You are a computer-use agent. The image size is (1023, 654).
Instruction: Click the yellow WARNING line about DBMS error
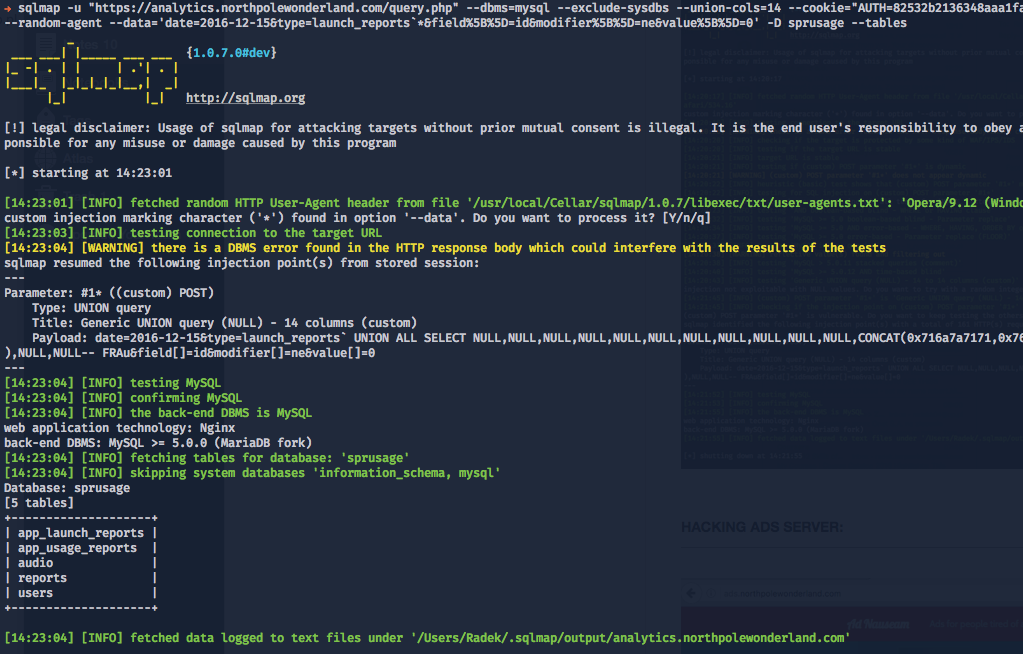(x=445, y=248)
